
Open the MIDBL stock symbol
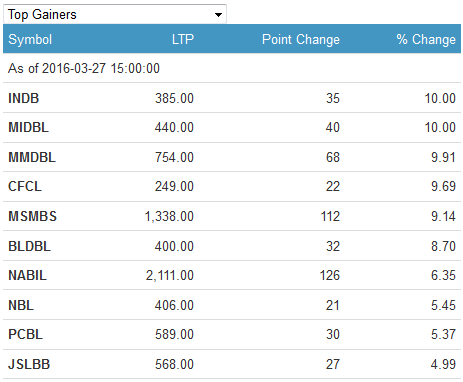coord(28,127)
